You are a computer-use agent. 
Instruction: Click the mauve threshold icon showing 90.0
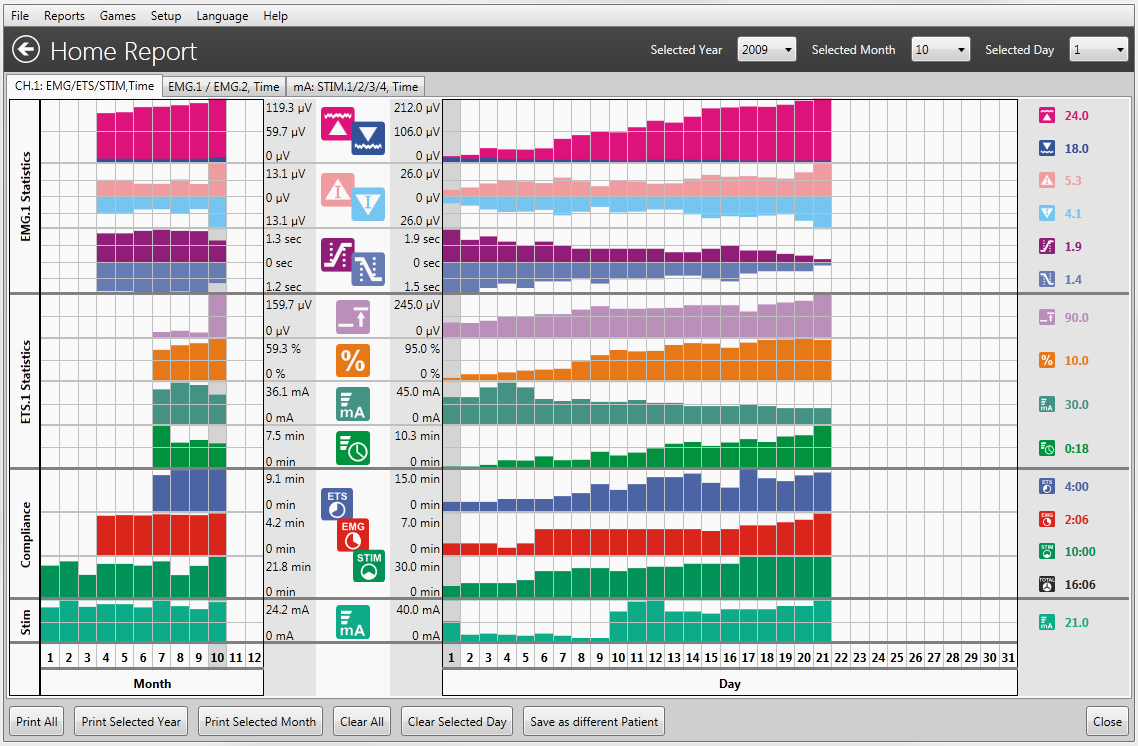pyautogui.click(x=1048, y=317)
